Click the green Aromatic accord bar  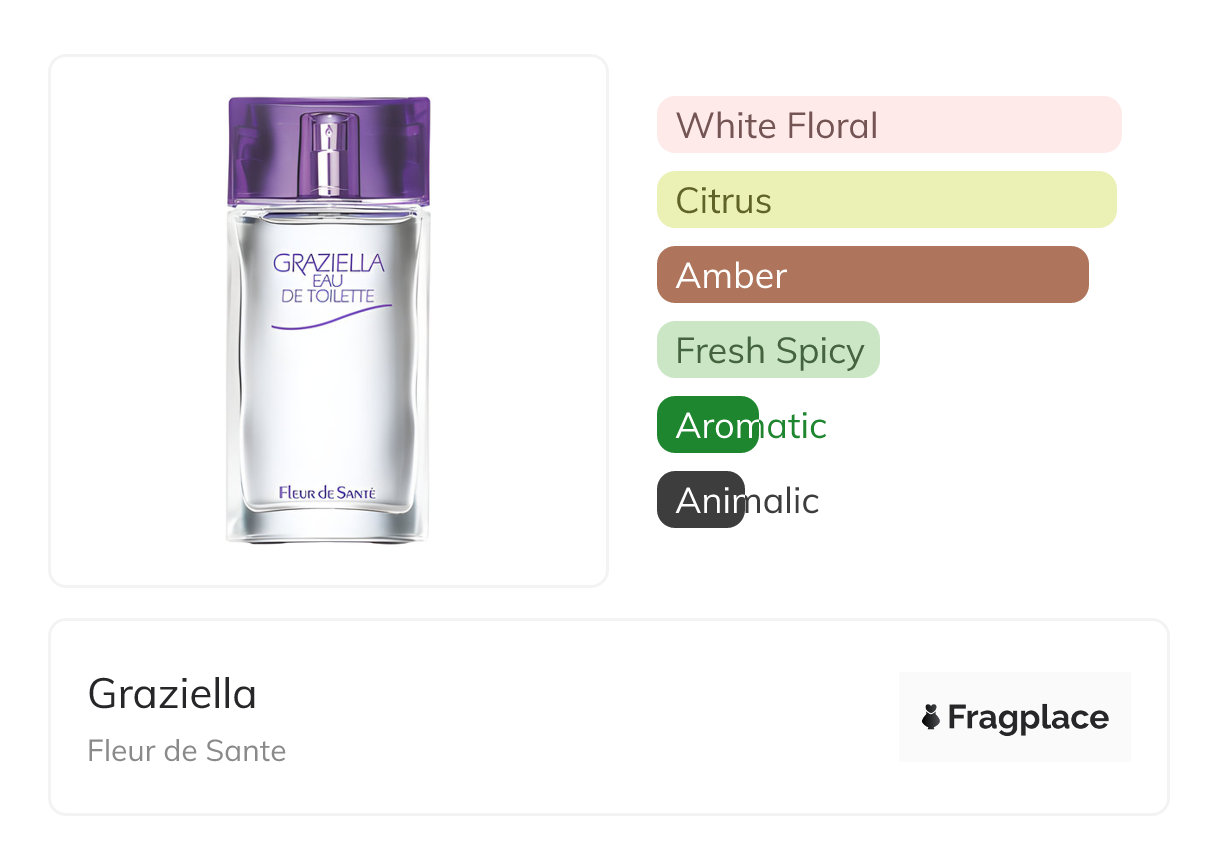(706, 425)
